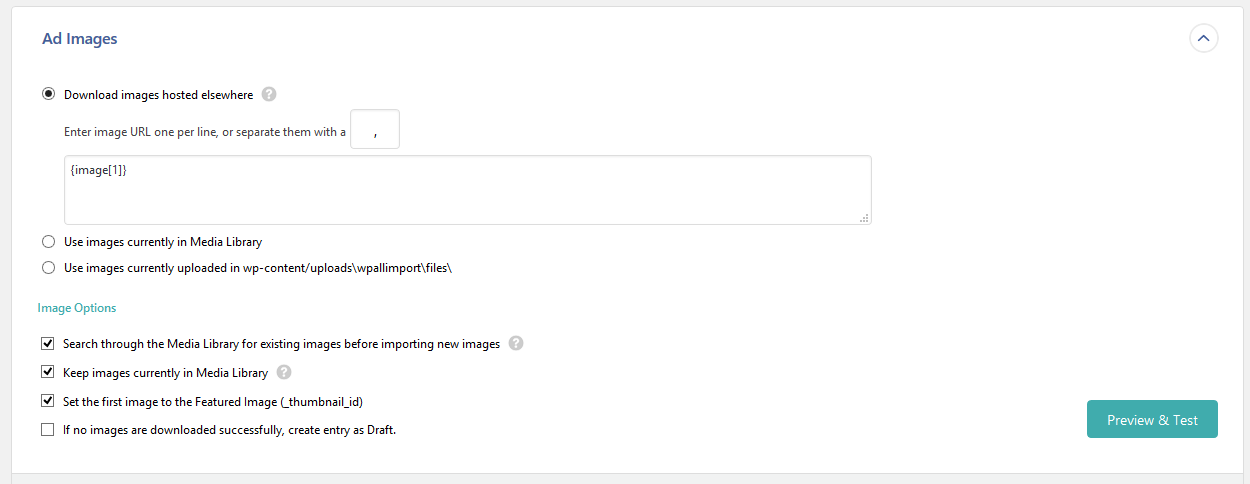1250x484 pixels.
Task: Uncheck Search through the Media Library checkbox
Action: [48, 344]
